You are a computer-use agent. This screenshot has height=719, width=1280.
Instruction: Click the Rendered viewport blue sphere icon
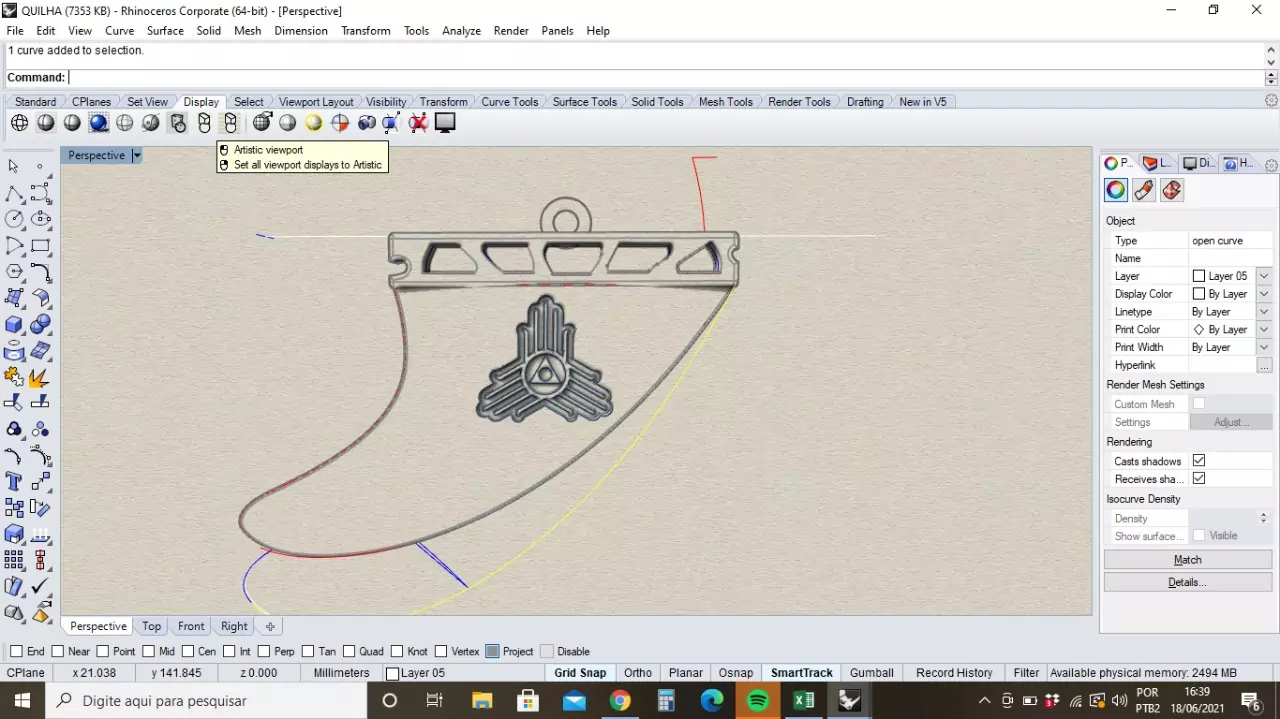coord(98,123)
